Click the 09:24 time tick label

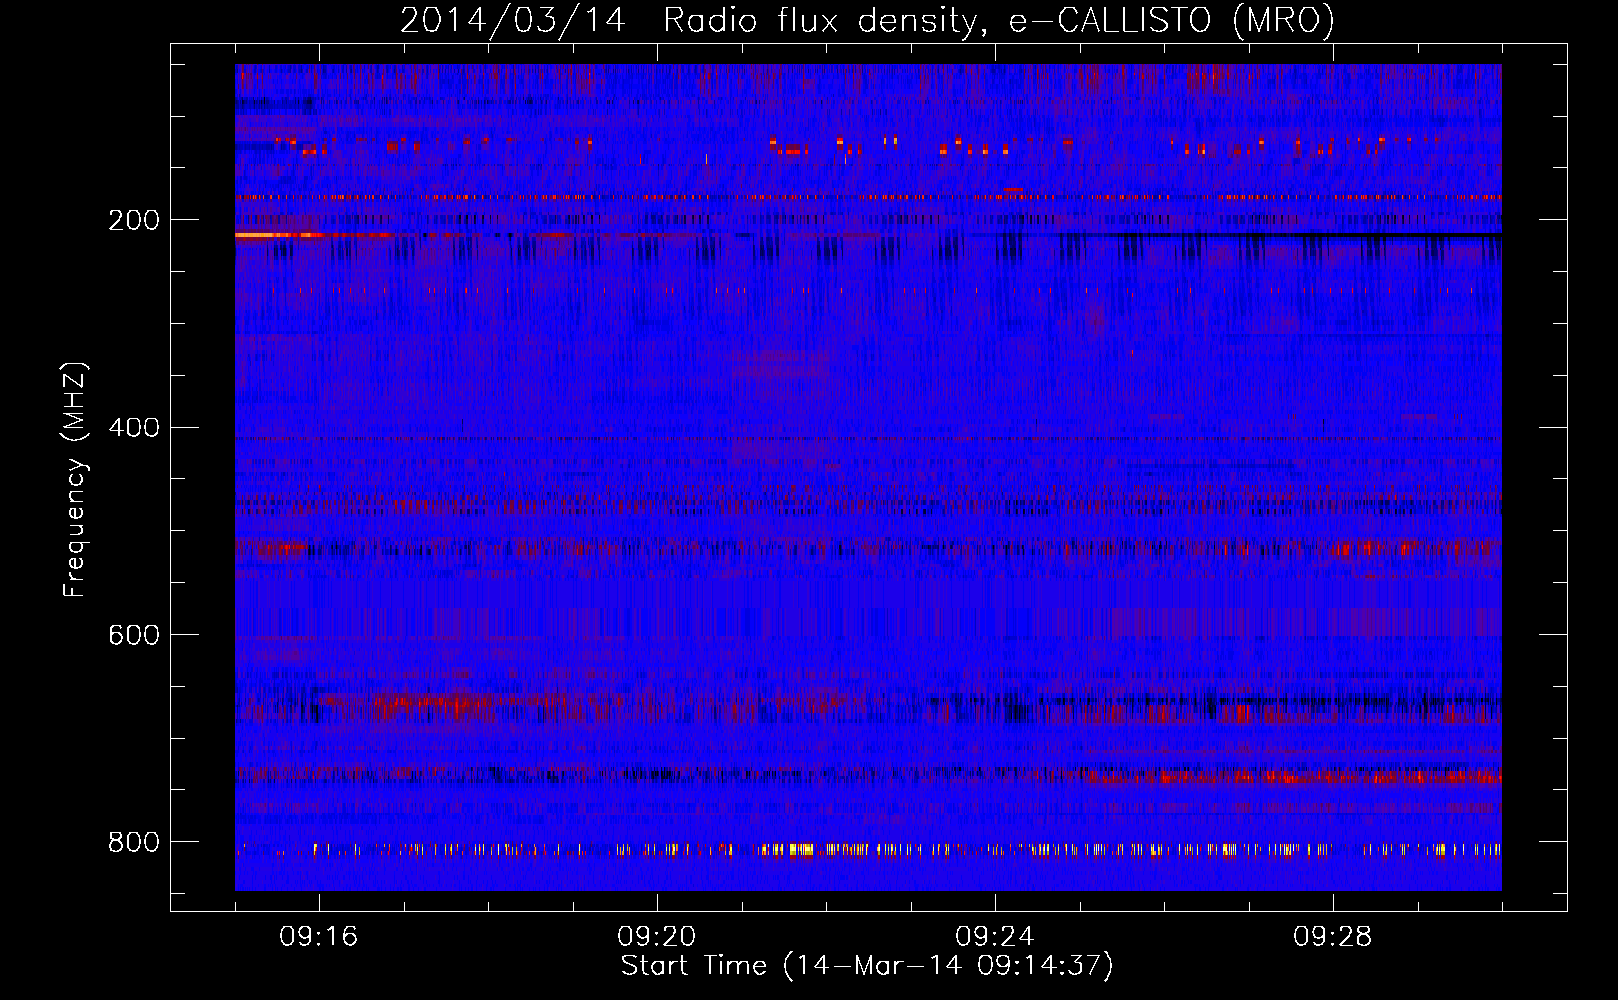click(x=995, y=937)
